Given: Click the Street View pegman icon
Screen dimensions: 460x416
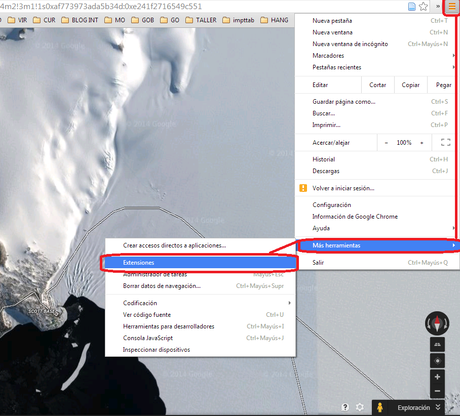Looking at the screenshot, I should 380,407.
